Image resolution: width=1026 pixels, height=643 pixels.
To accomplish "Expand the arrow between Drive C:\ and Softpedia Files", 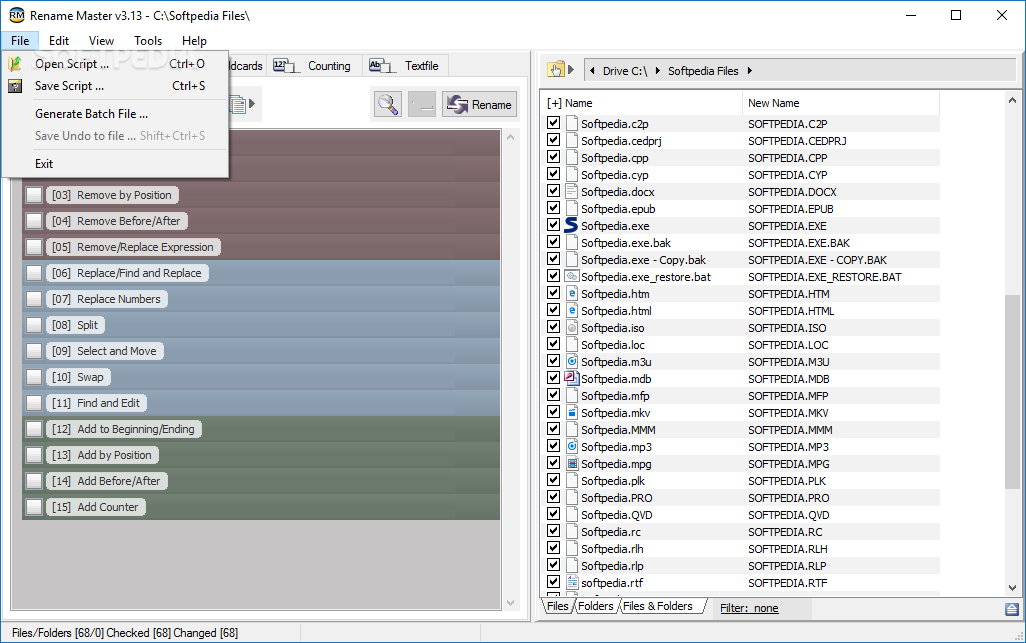I will (x=657, y=71).
